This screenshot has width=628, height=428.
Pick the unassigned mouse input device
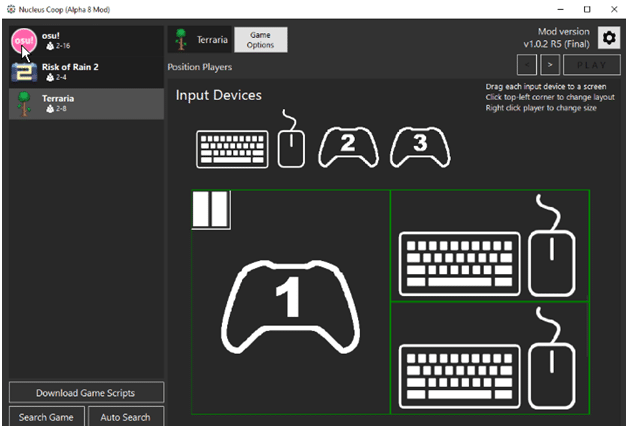click(x=291, y=139)
